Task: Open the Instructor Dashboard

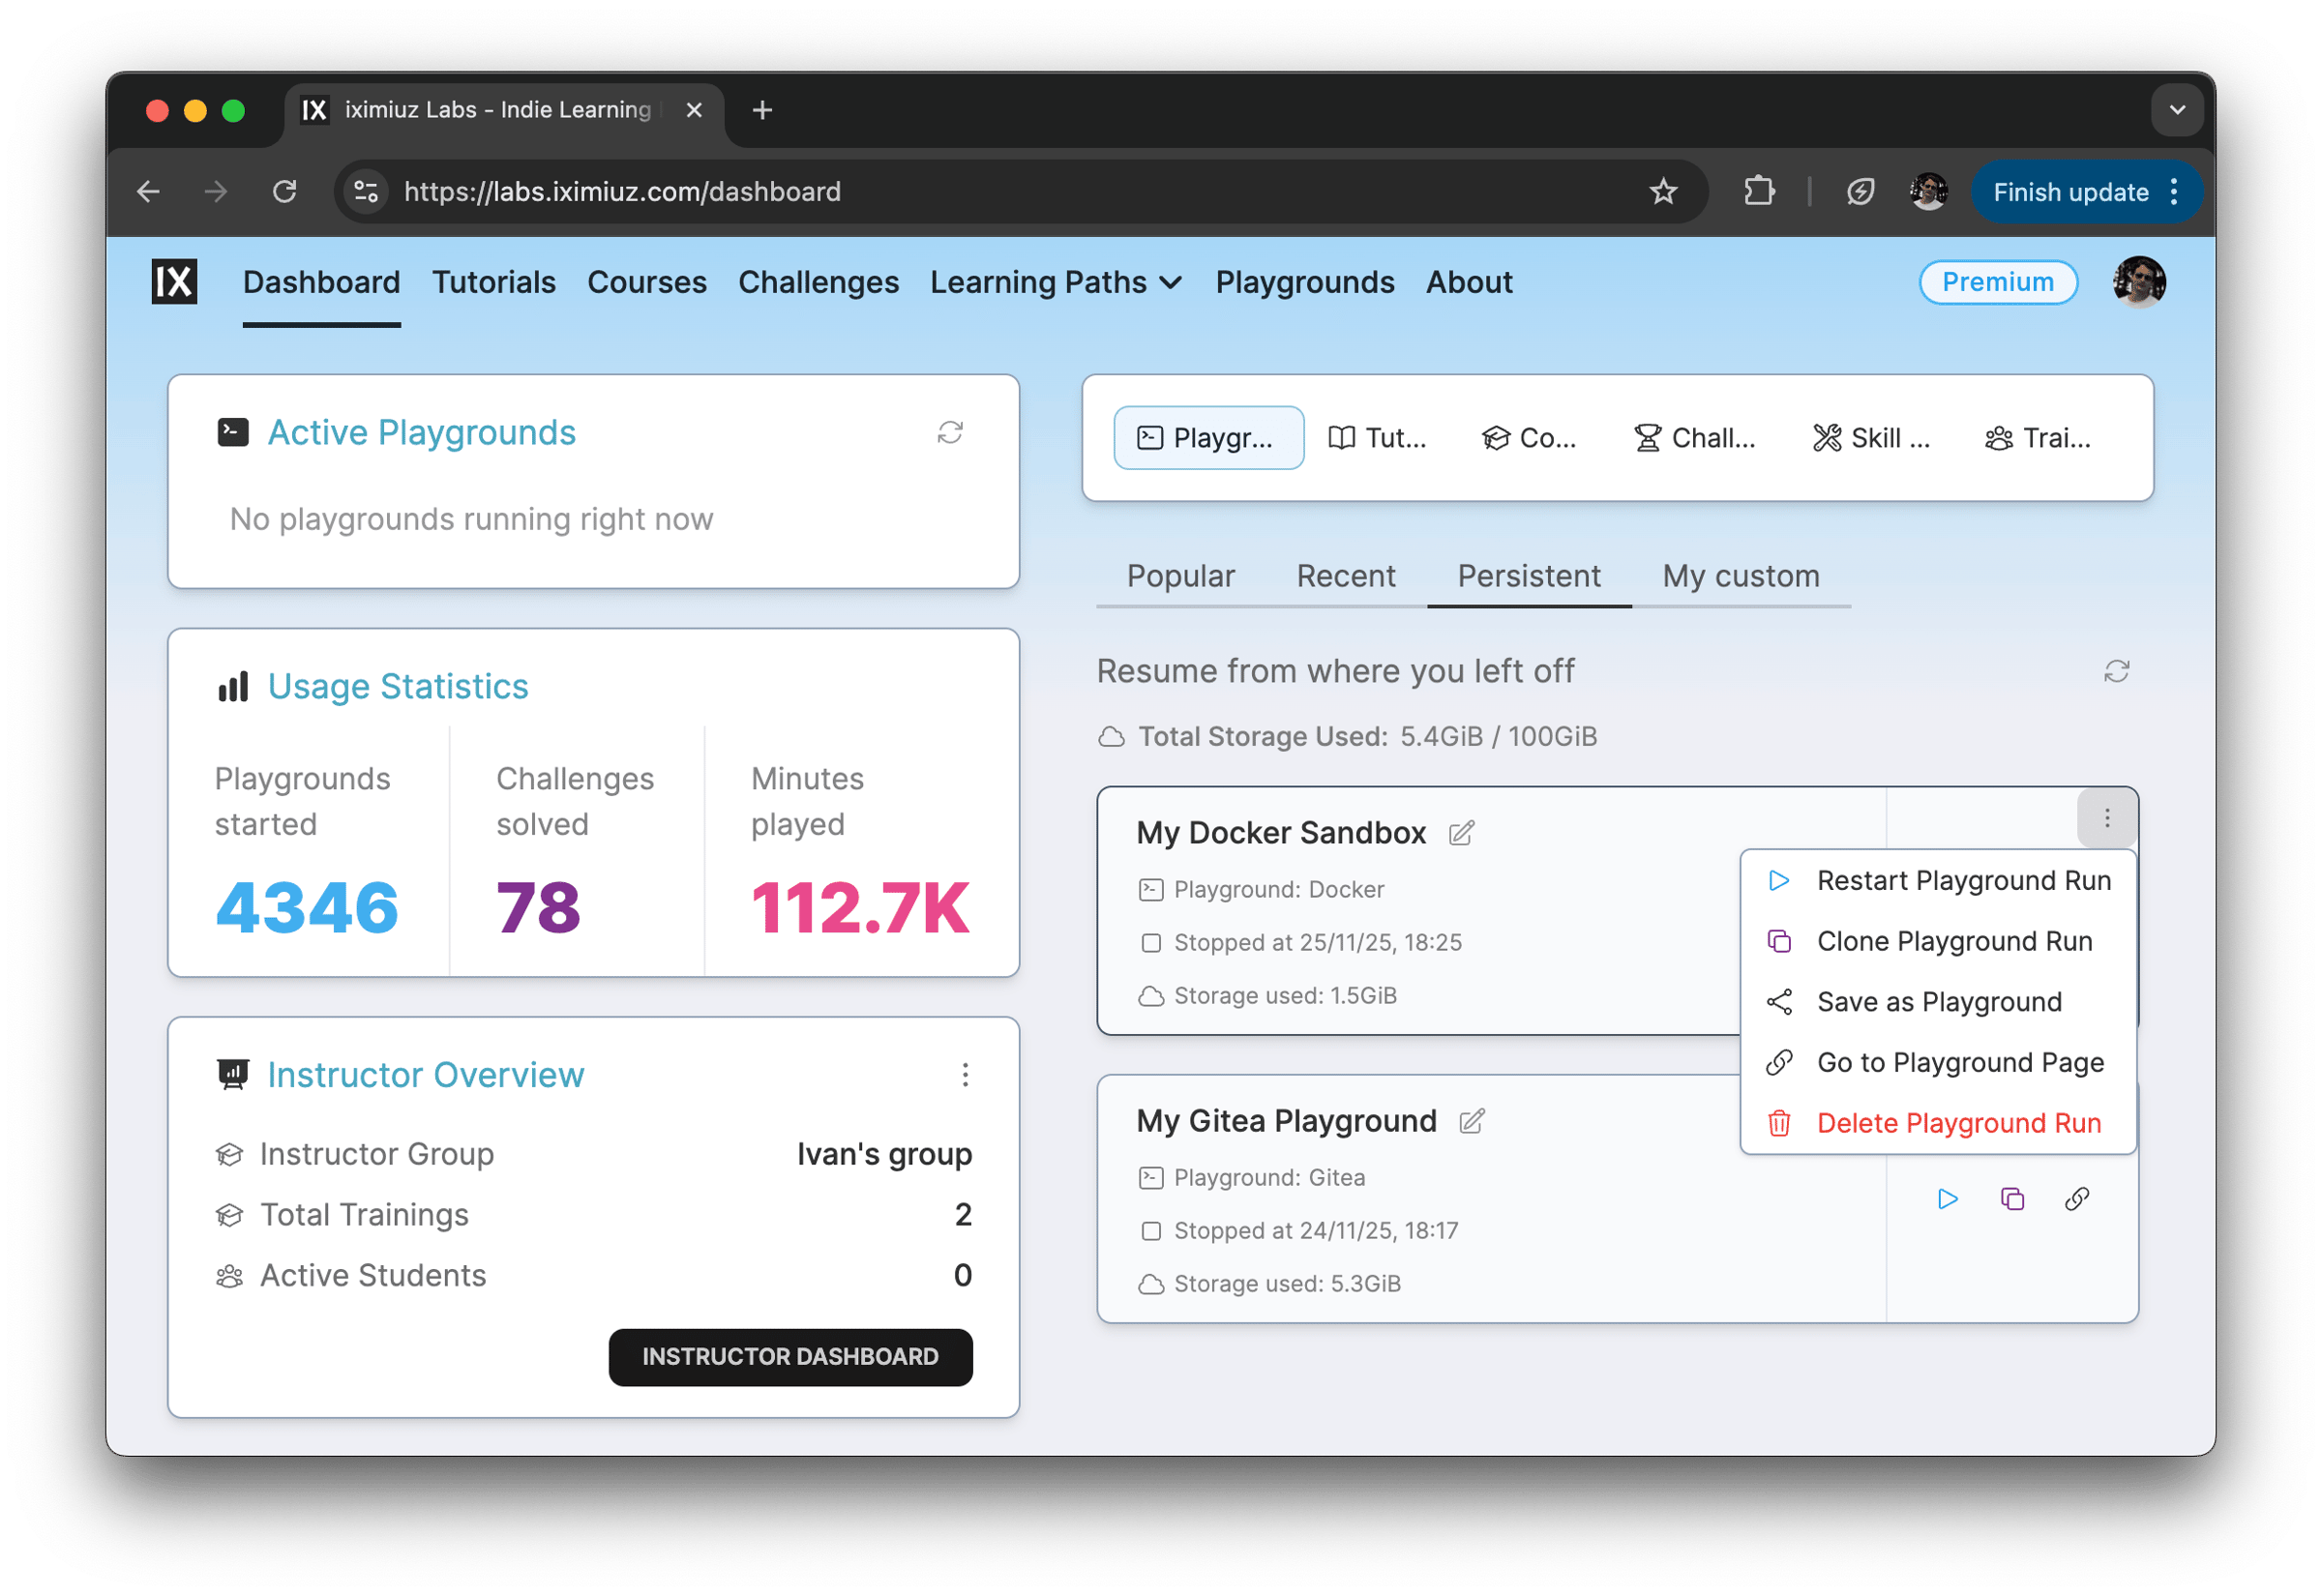Action: tap(790, 1357)
